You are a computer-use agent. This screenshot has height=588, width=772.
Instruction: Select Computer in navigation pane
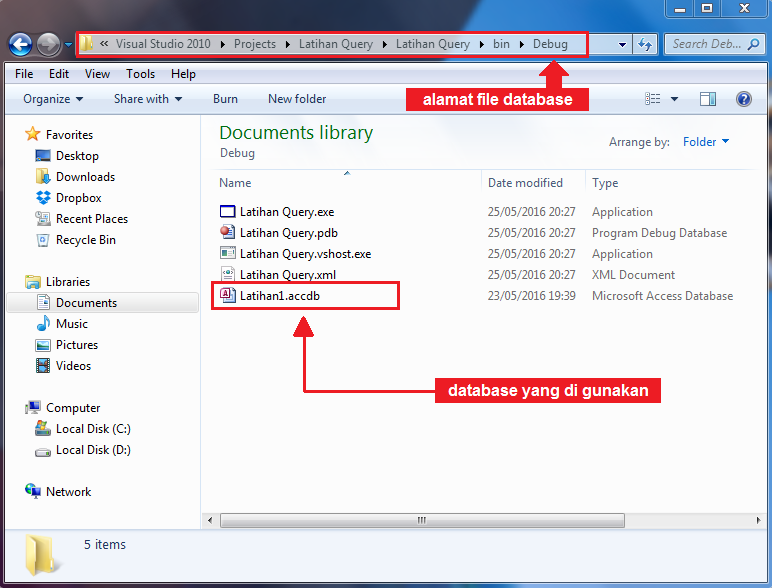73,408
